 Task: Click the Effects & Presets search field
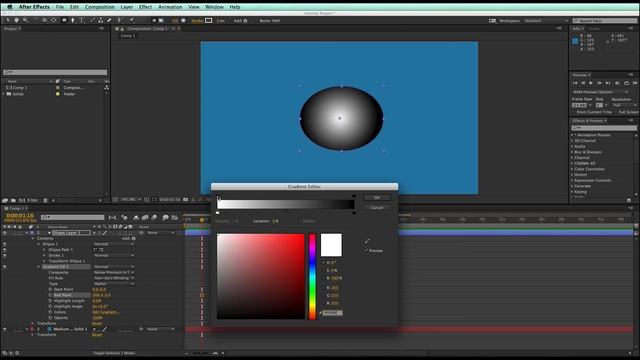[x=604, y=128]
